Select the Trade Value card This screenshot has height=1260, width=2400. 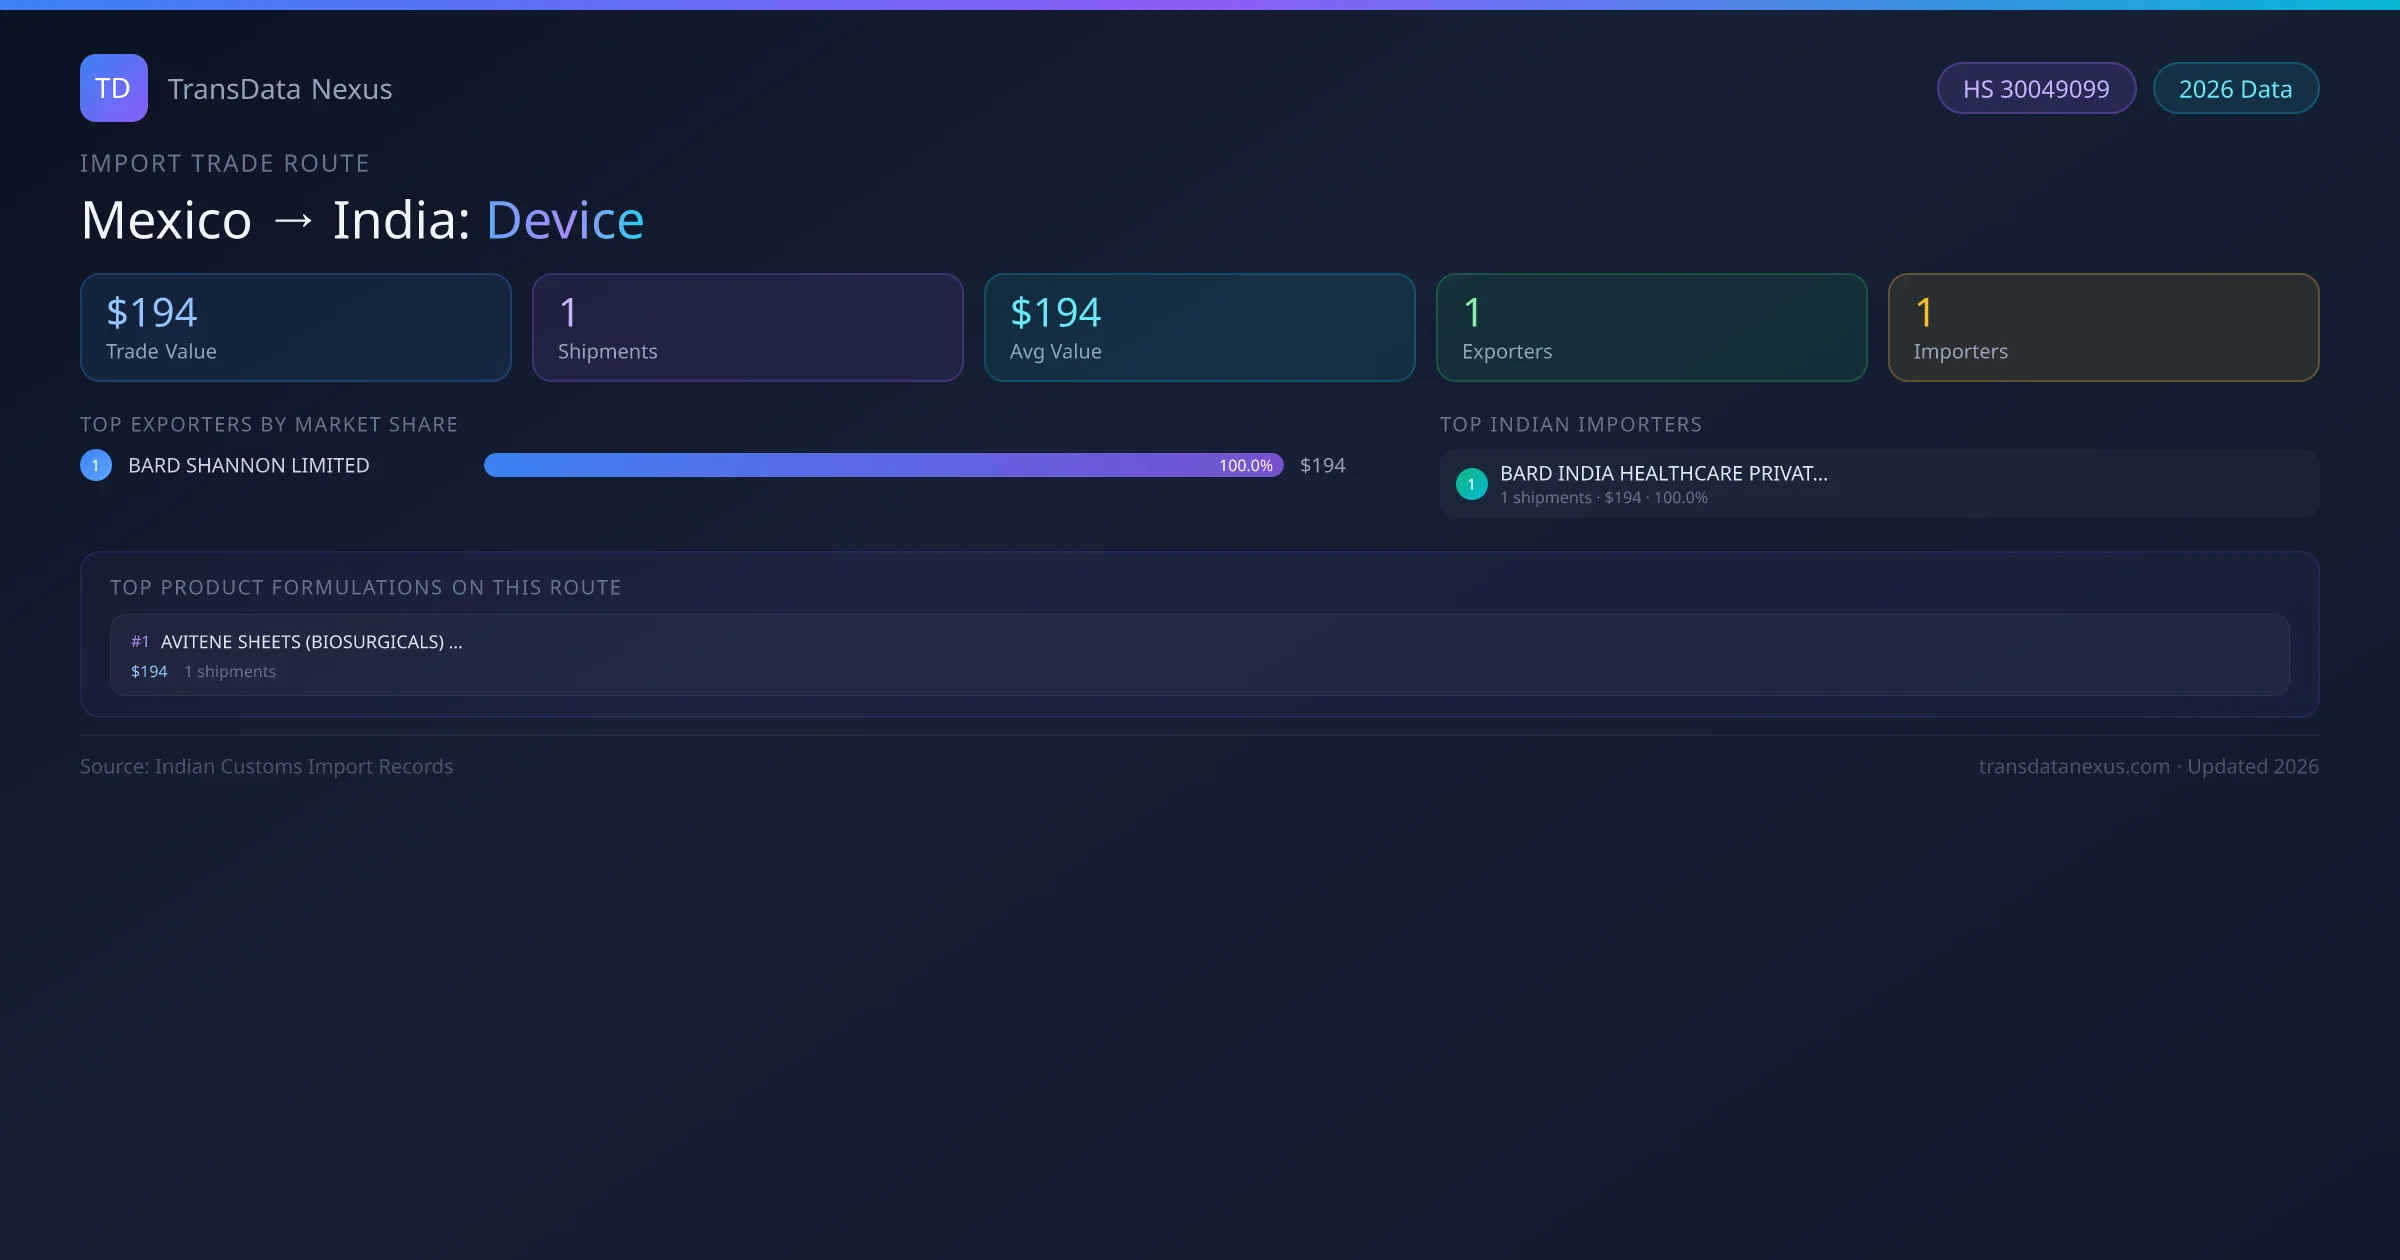pyautogui.click(x=295, y=327)
